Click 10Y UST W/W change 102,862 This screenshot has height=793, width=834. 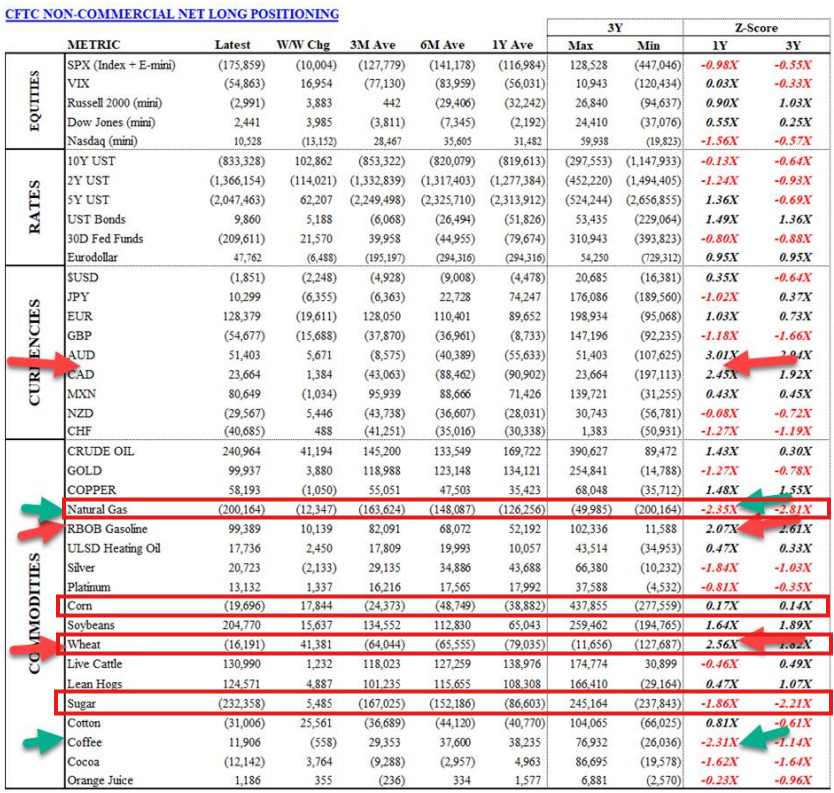click(x=313, y=161)
